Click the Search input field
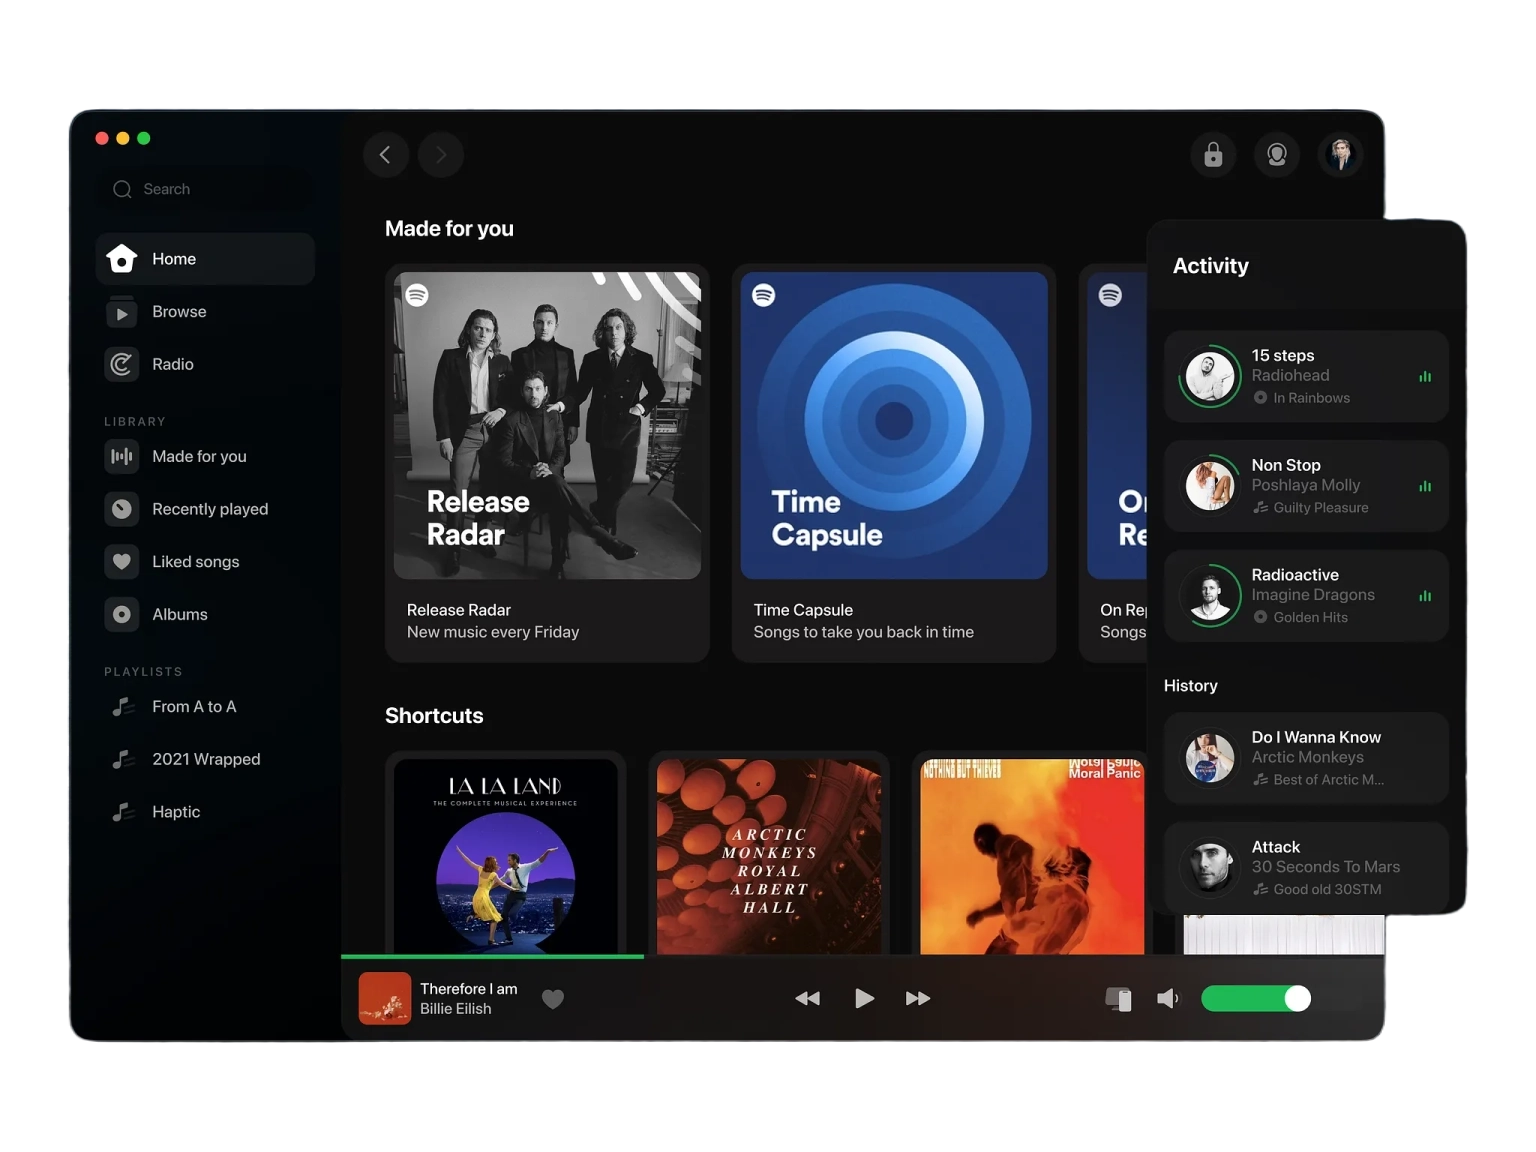 point(205,189)
